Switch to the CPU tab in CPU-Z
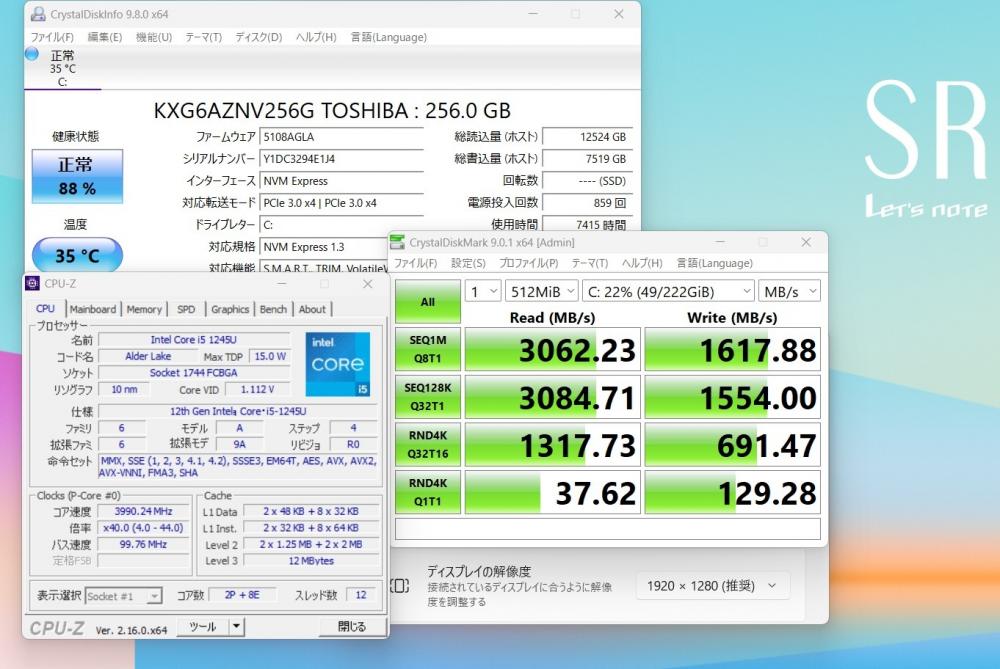The height and width of the screenshot is (669, 1000). click(45, 309)
